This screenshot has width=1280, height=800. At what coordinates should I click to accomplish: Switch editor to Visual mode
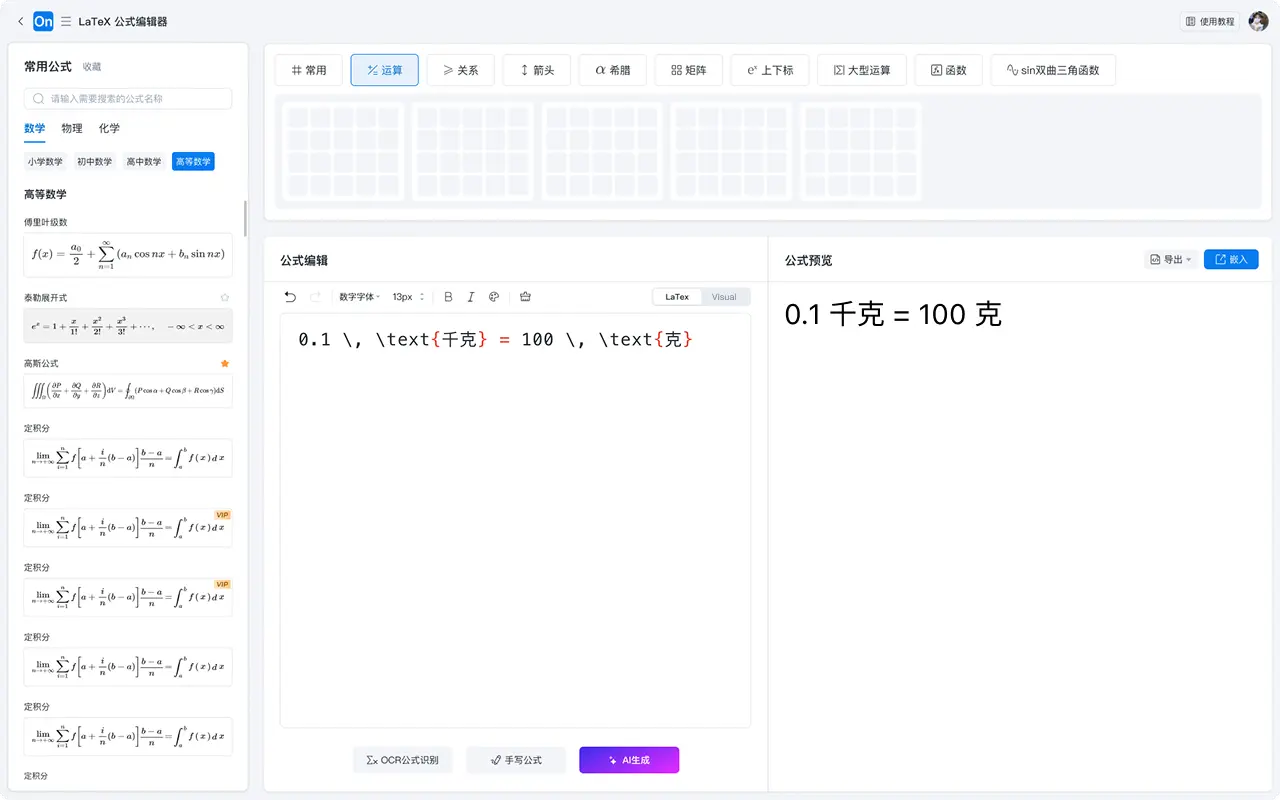click(724, 297)
